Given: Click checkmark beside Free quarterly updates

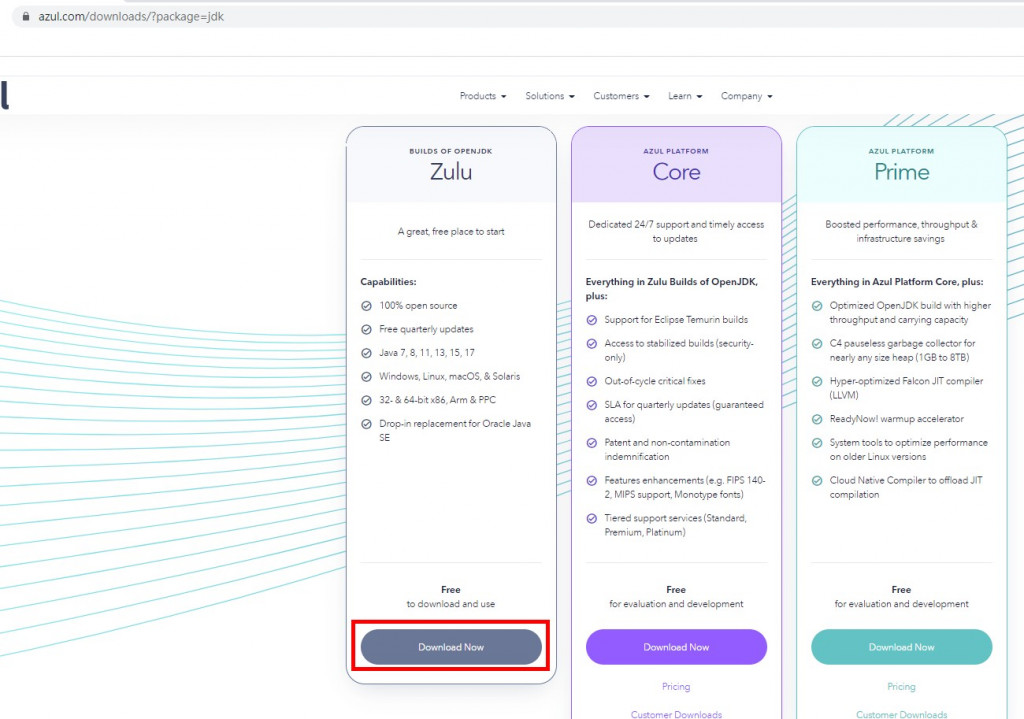Looking at the screenshot, I should point(366,329).
